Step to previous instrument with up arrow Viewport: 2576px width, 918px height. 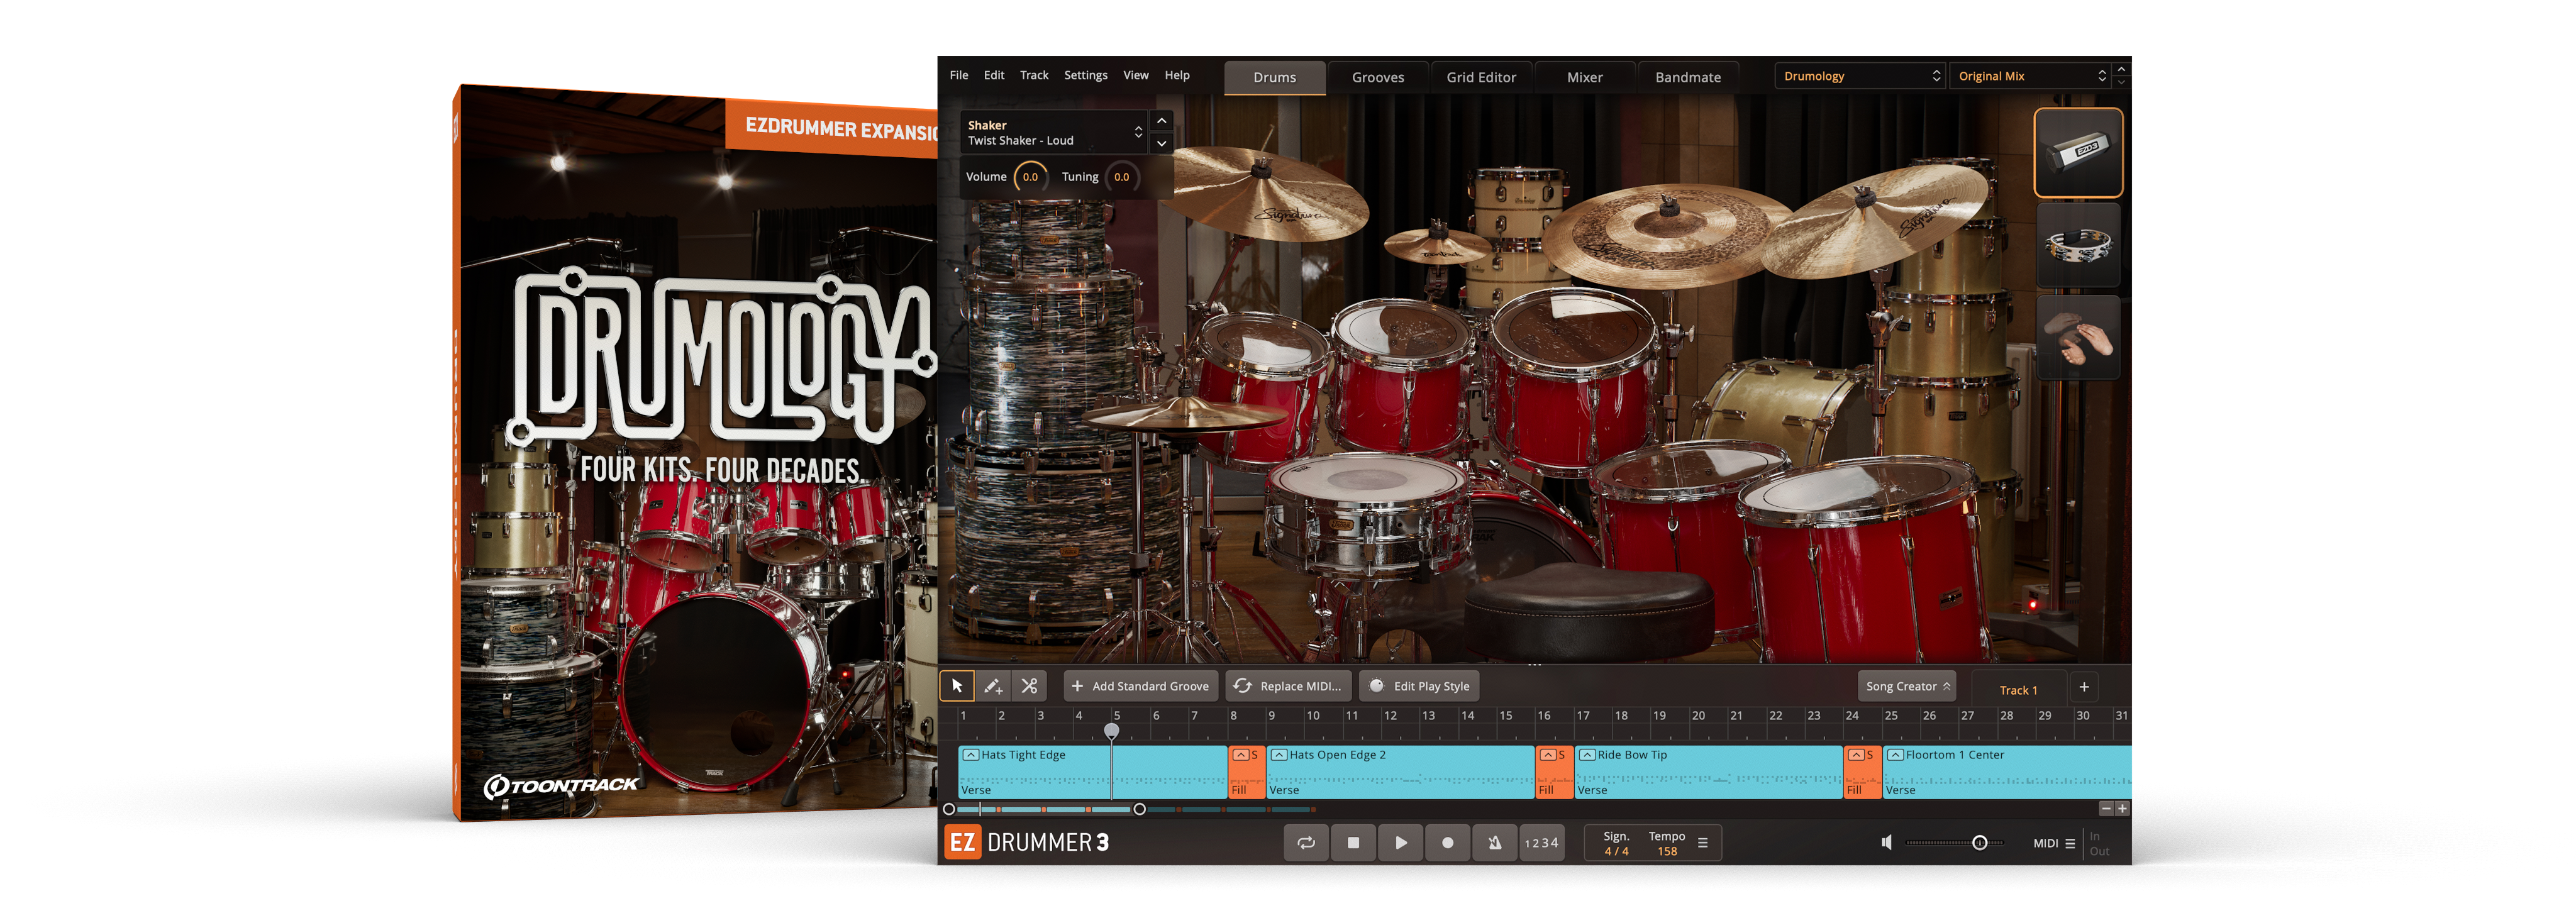[x=1161, y=121]
